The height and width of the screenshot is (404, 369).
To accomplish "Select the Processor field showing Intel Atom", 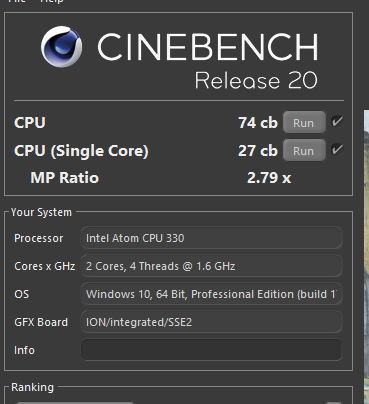I will pos(212,238).
